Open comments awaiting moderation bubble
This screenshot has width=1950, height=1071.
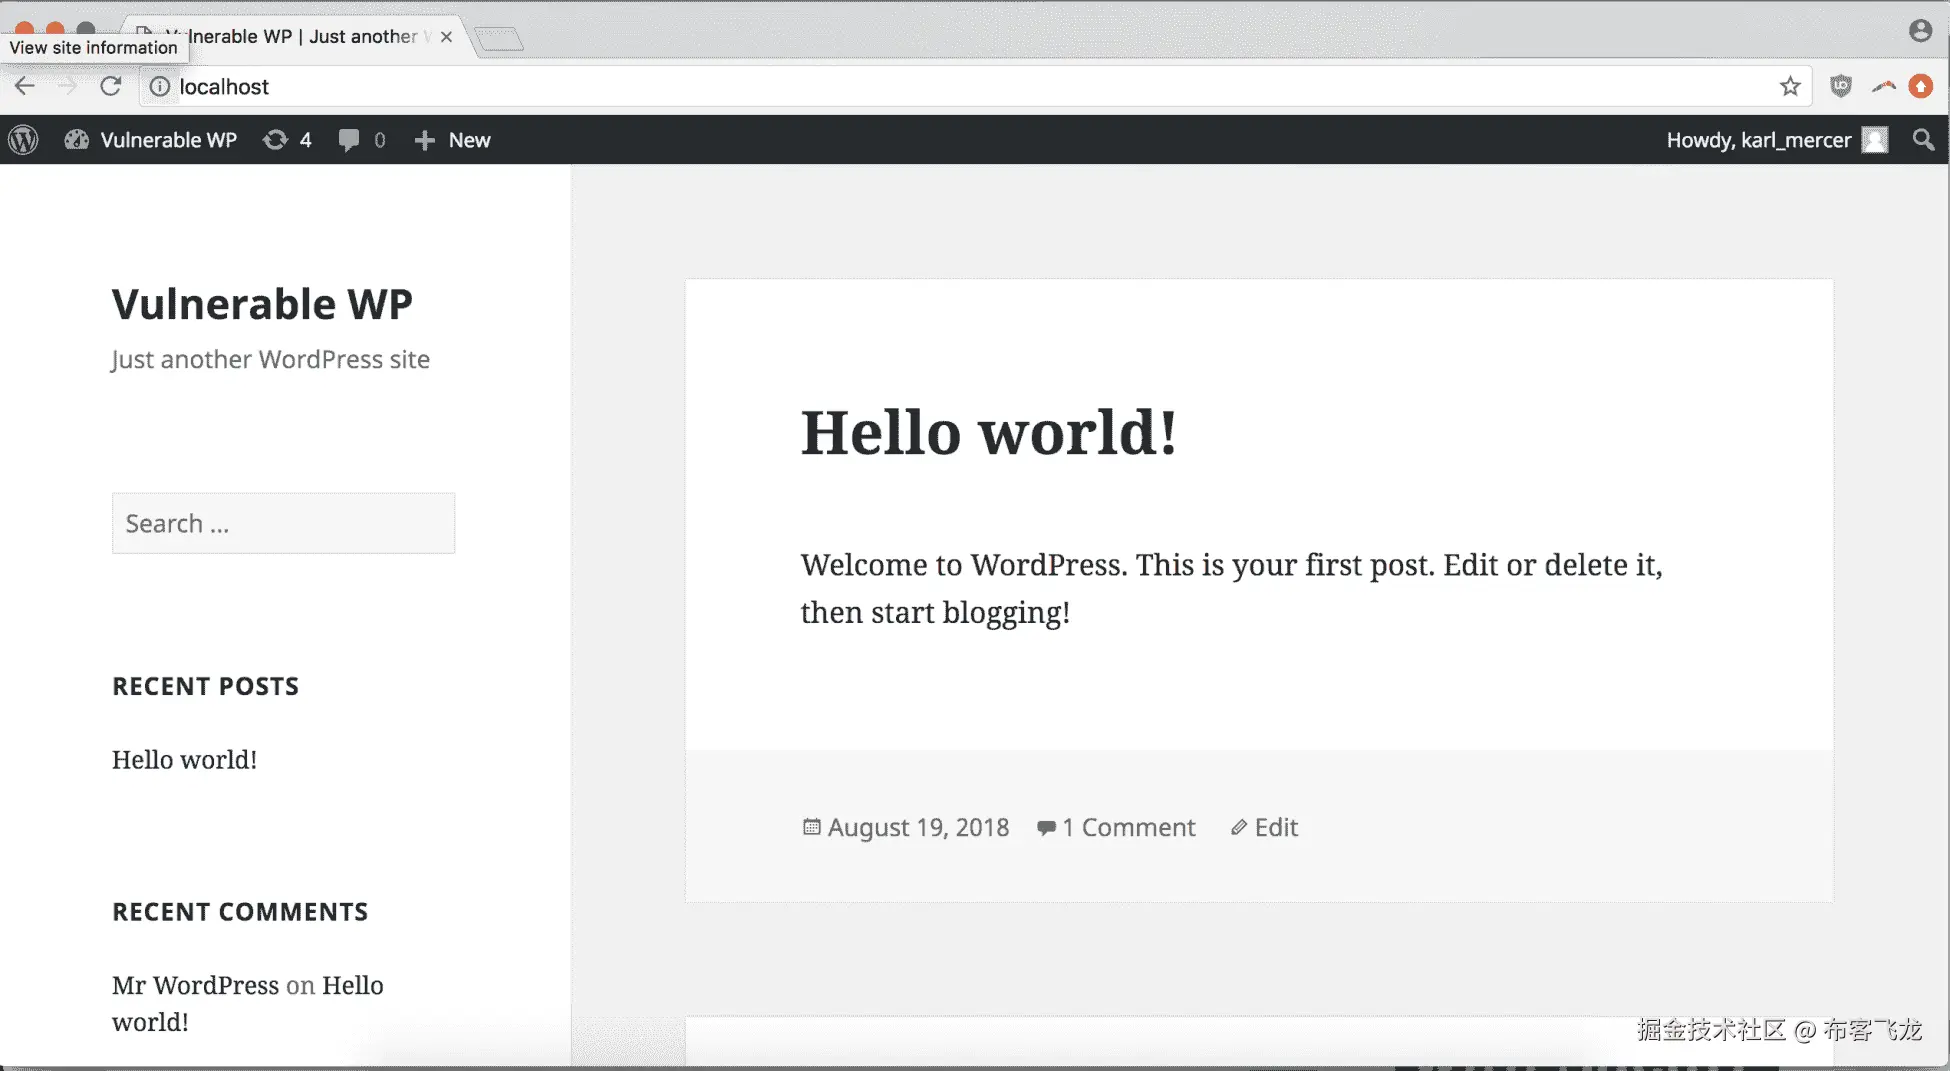tap(362, 140)
